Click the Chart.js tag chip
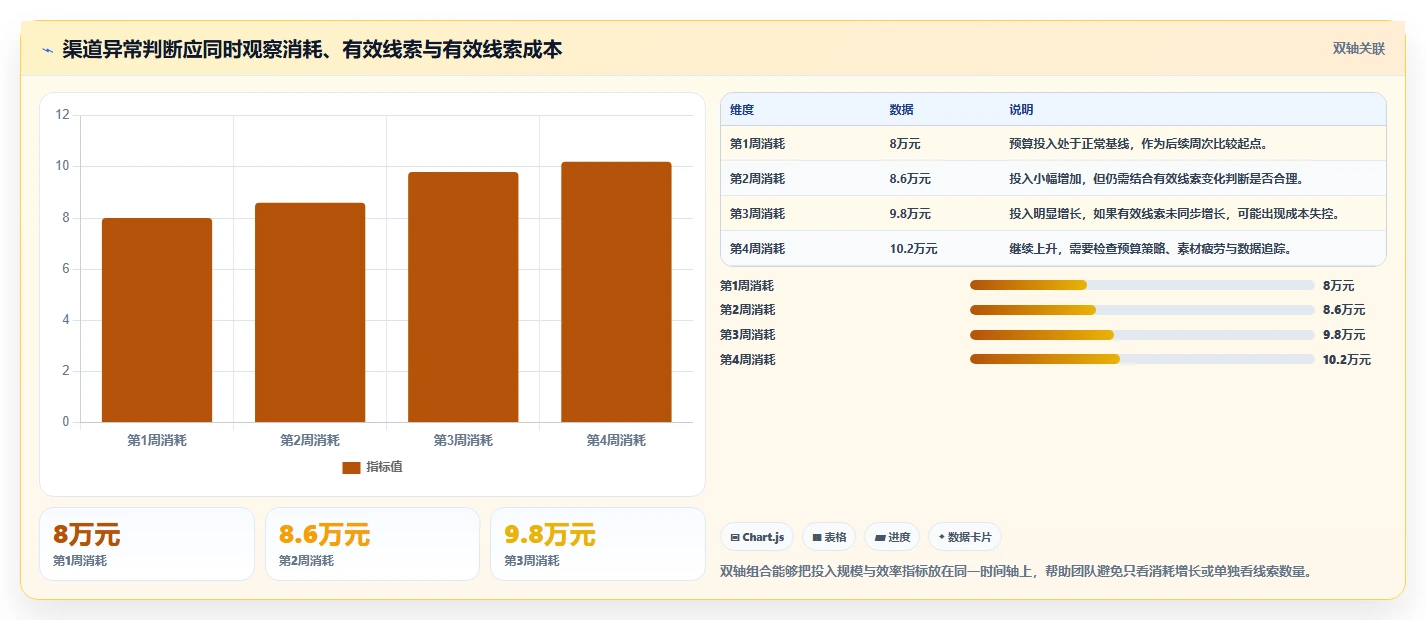This screenshot has height=620, width=1426. [x=757, y=537]
